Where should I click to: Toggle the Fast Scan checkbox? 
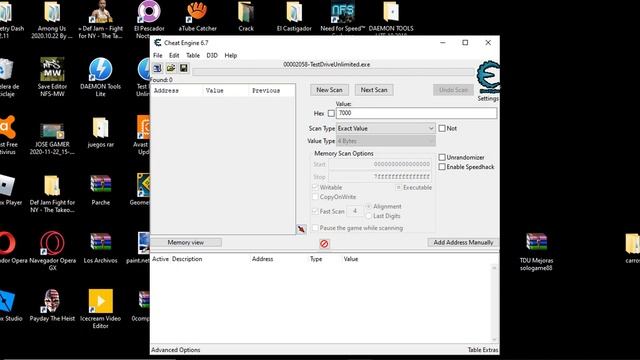pos(315,211)
